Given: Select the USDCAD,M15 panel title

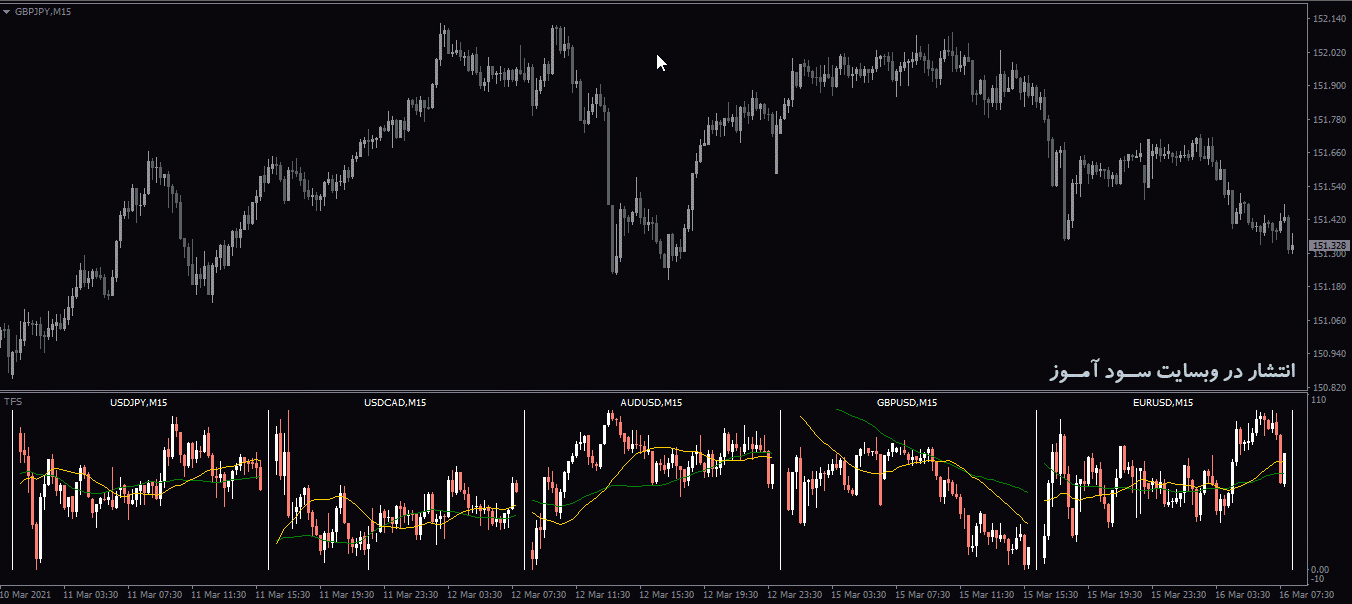Looking at the screenshot, I should click(394, 402).
